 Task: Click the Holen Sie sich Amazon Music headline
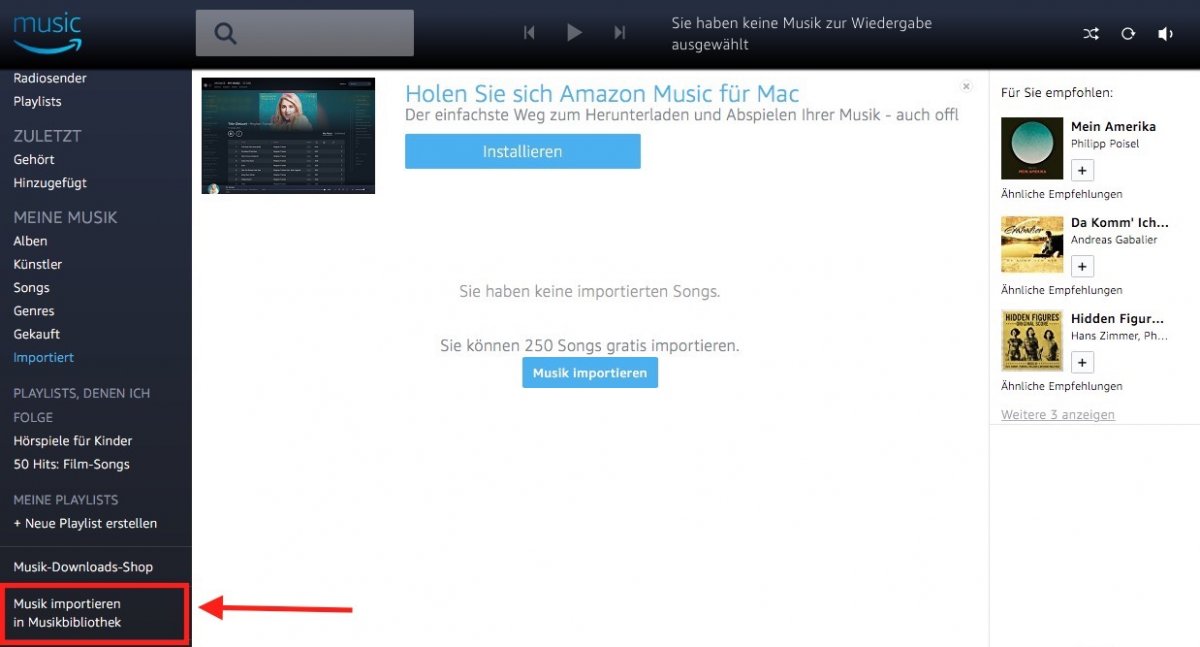click(602, 94)
